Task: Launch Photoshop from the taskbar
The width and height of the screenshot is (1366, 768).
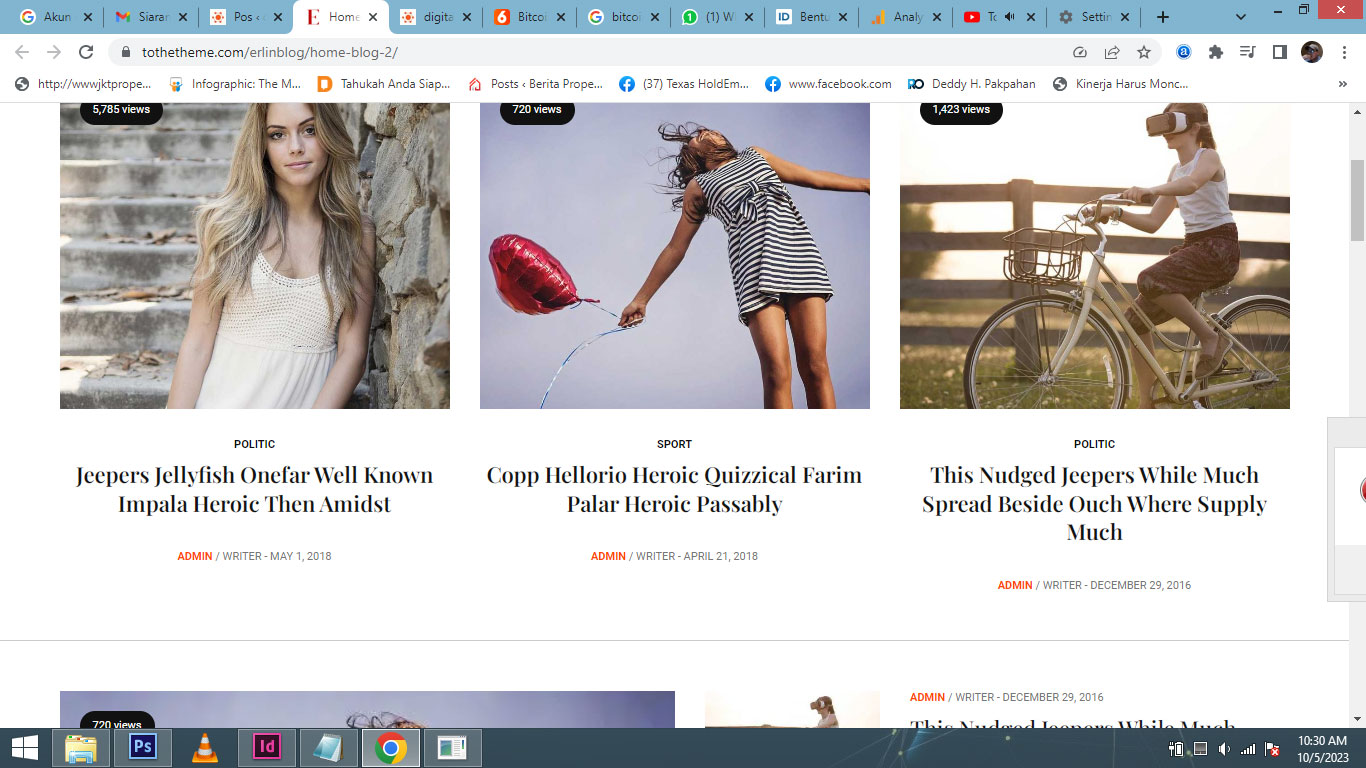Action: pyautogui.click(x=142, y=747)
